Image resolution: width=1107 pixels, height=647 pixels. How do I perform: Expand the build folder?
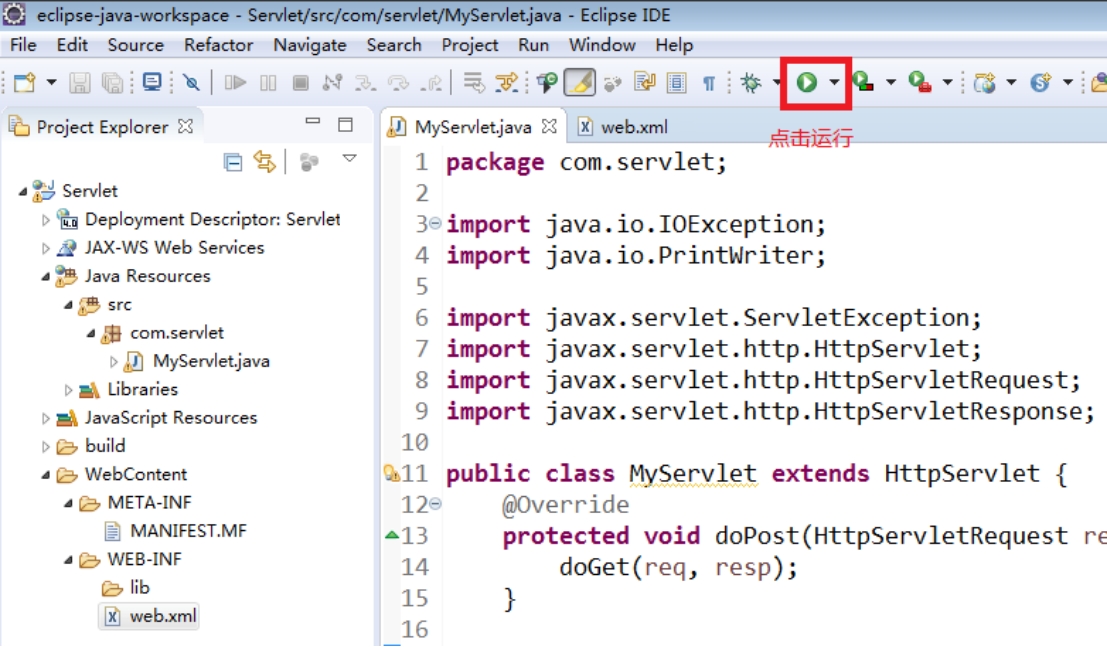(46, 446)
